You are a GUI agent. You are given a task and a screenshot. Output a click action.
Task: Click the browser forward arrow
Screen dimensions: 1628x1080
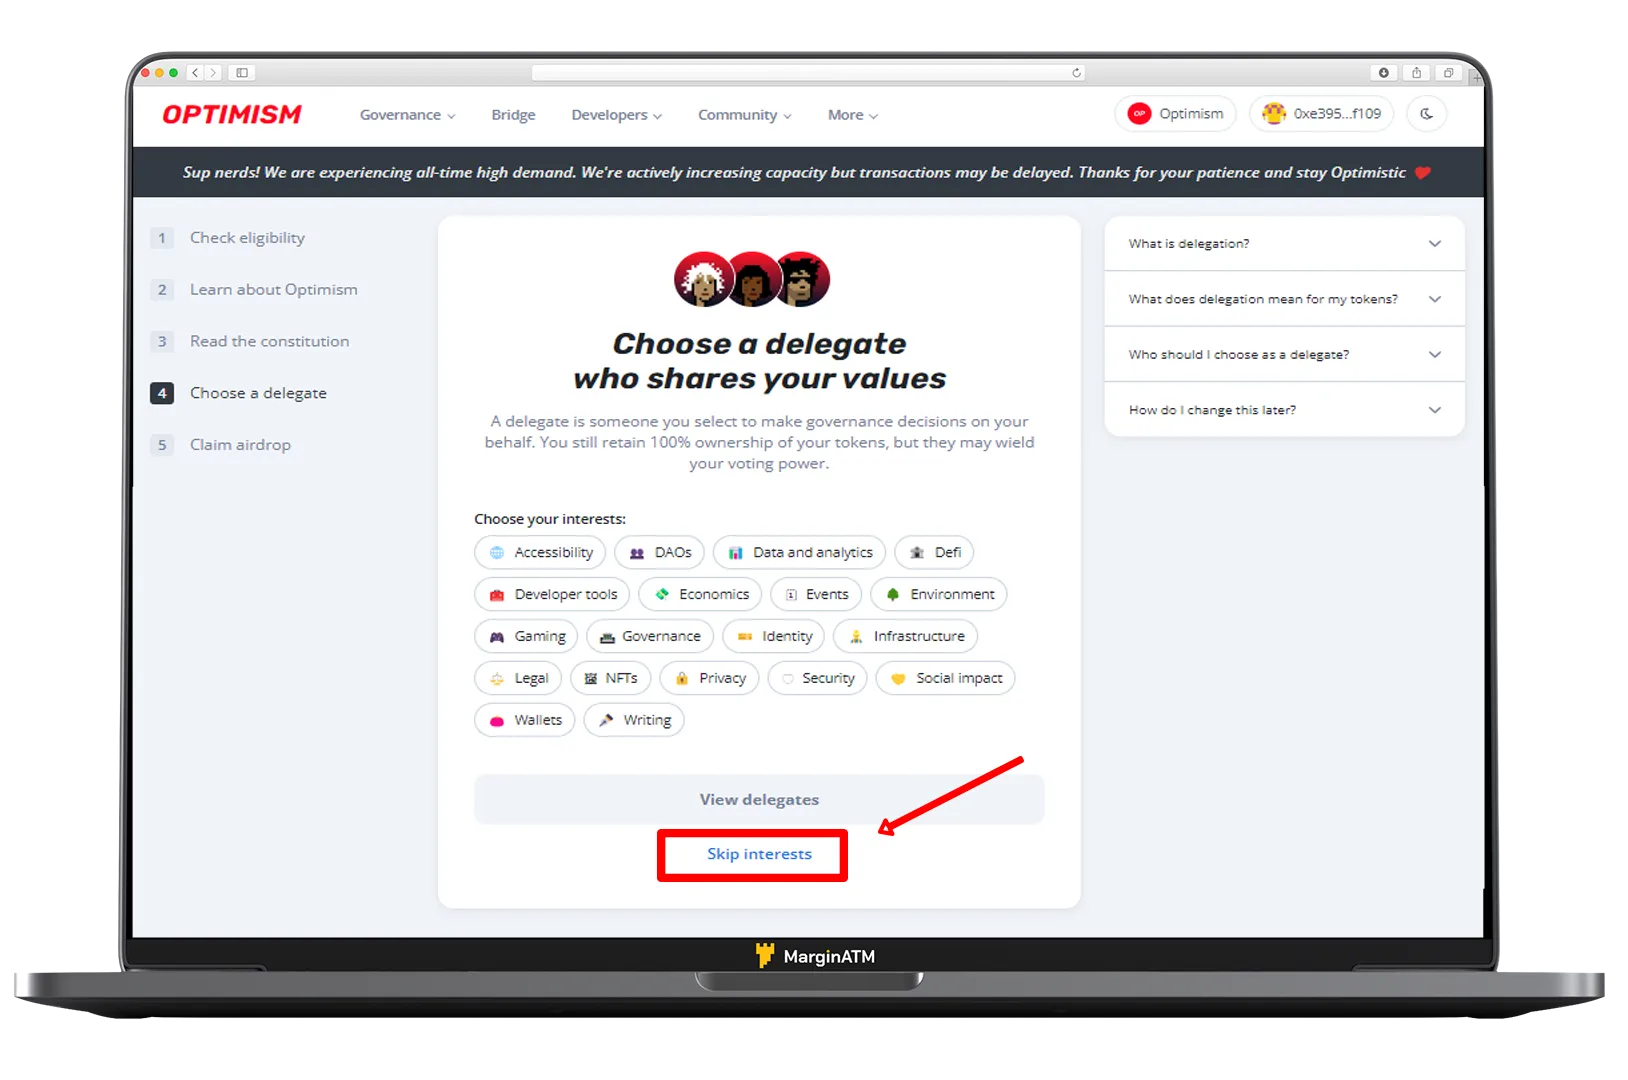[x=213, y=73]
